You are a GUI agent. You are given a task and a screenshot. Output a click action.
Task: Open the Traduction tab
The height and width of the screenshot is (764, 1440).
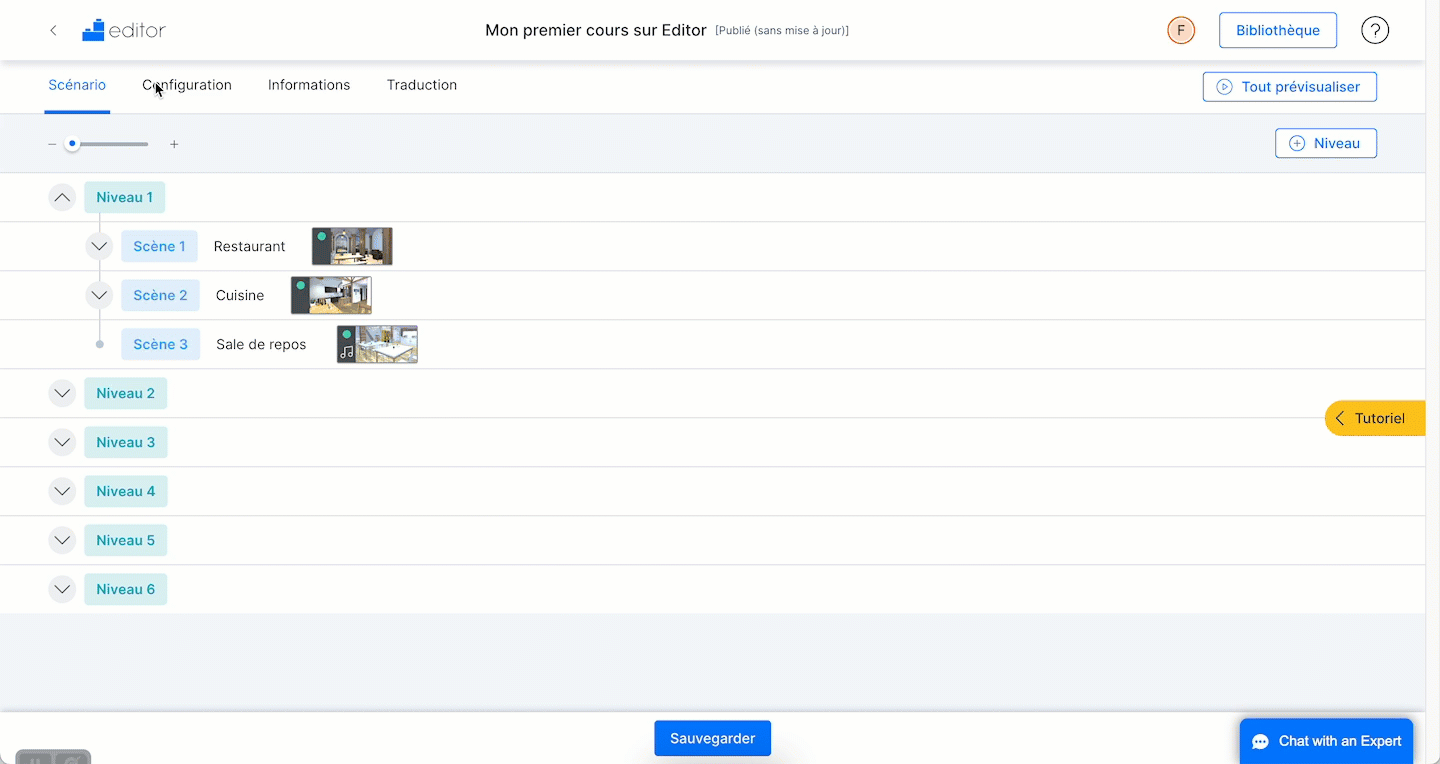point(422,85)
